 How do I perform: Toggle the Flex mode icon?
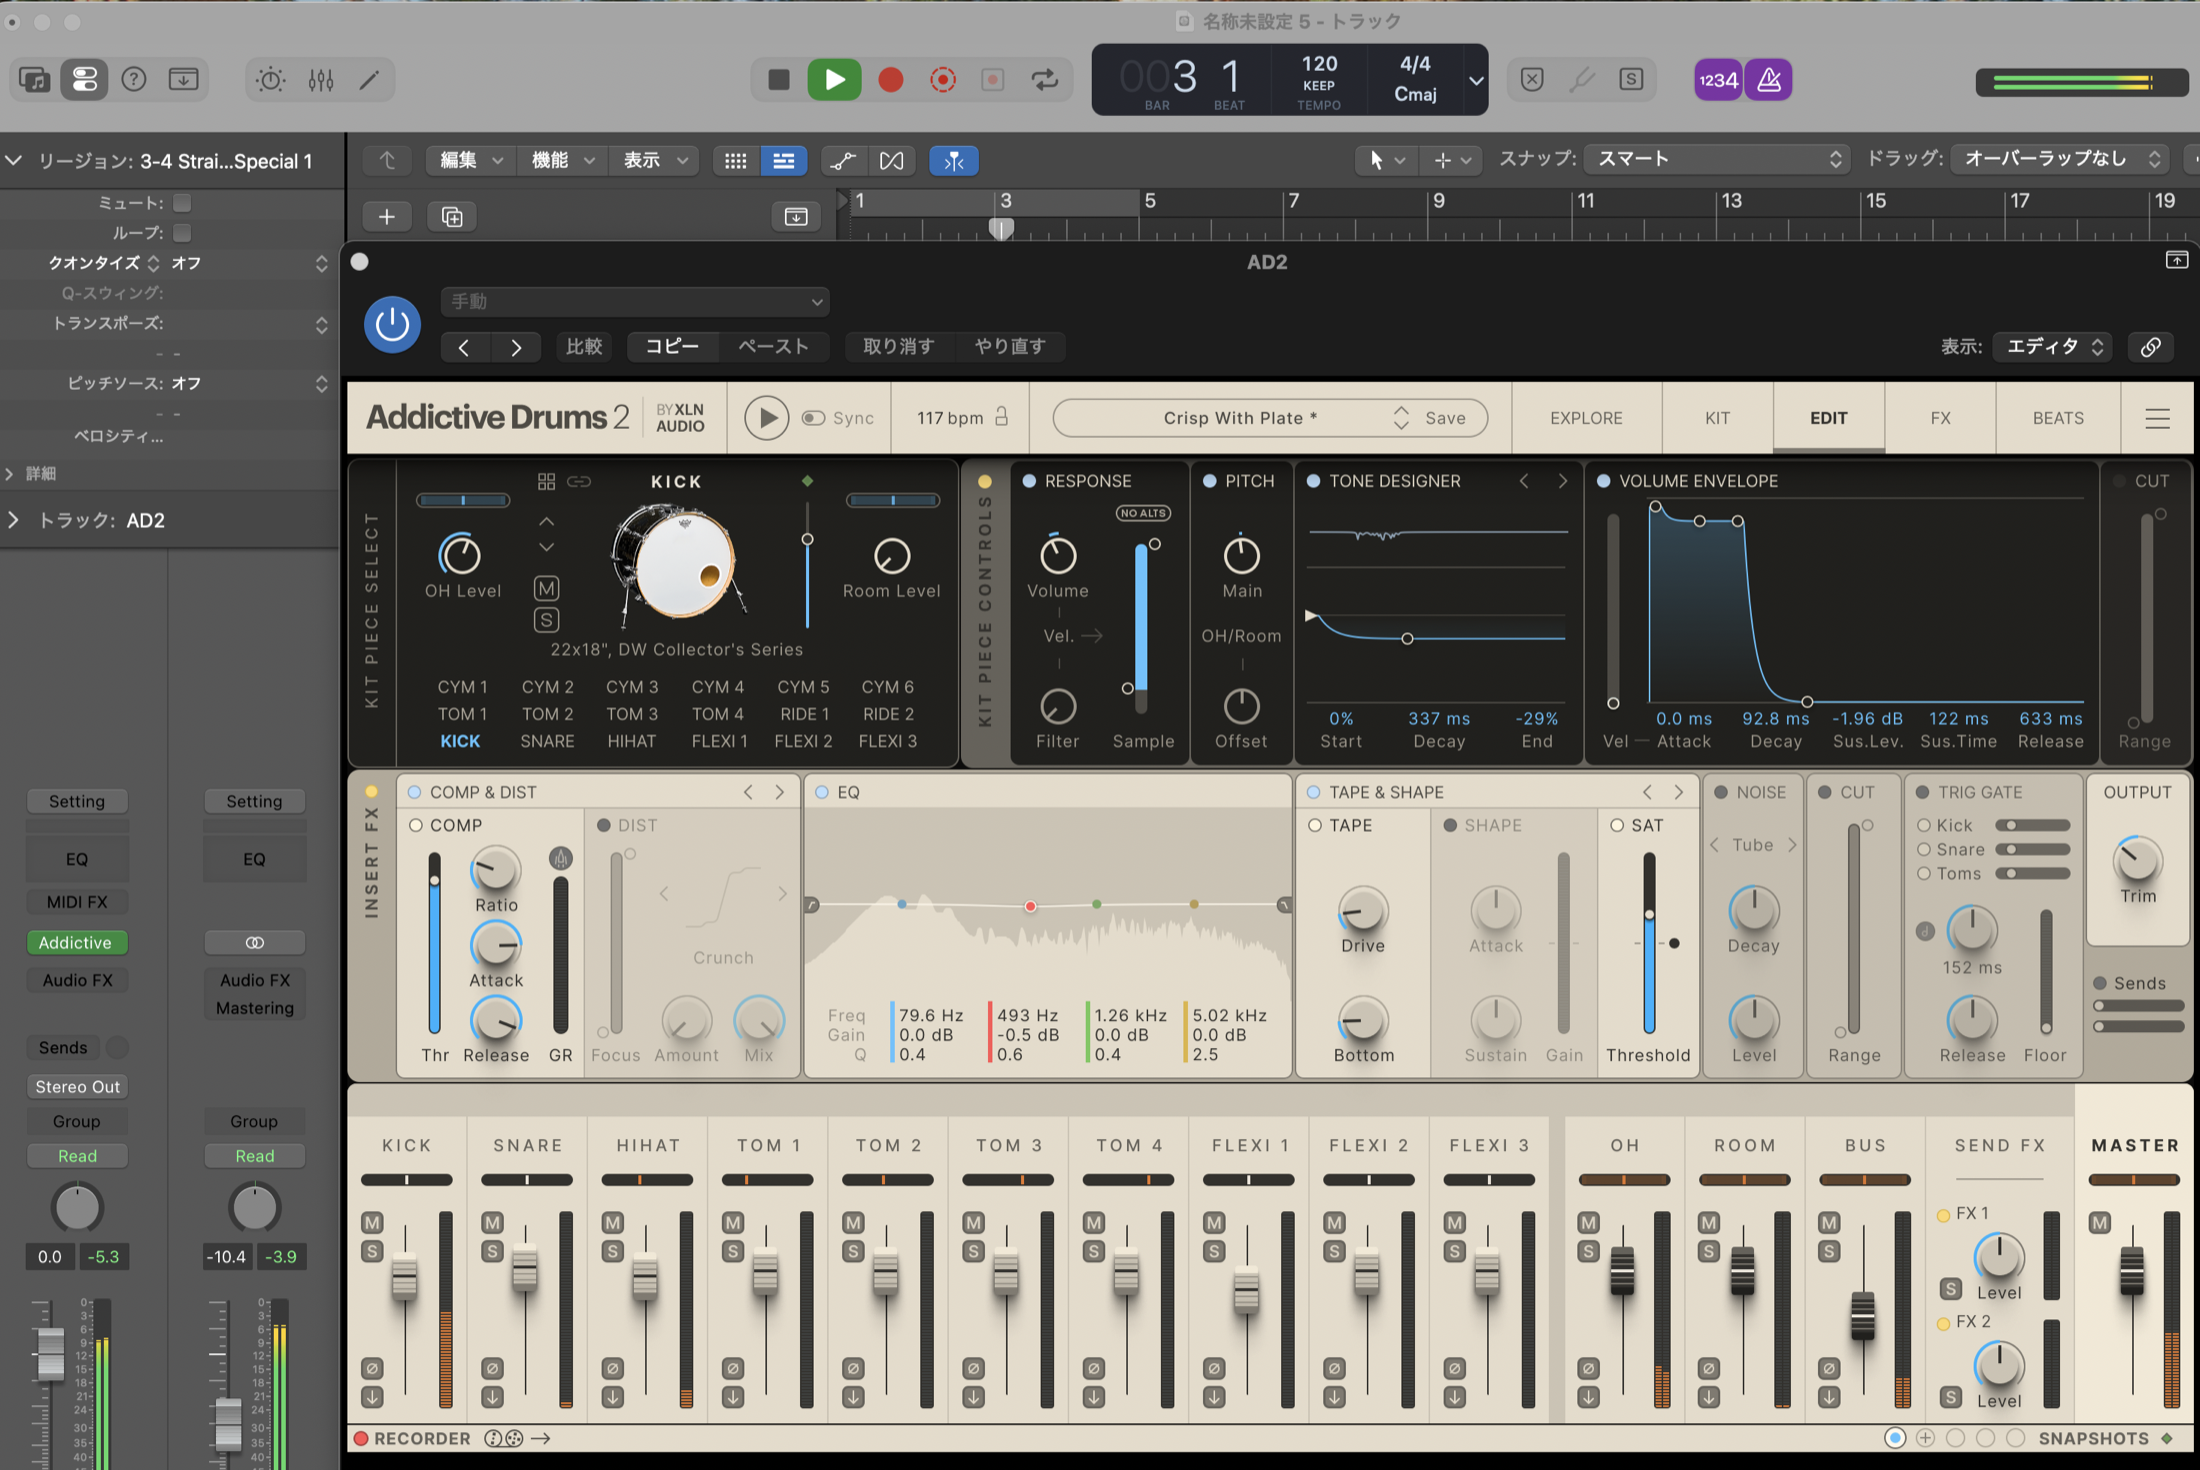[x=891, y=160]
